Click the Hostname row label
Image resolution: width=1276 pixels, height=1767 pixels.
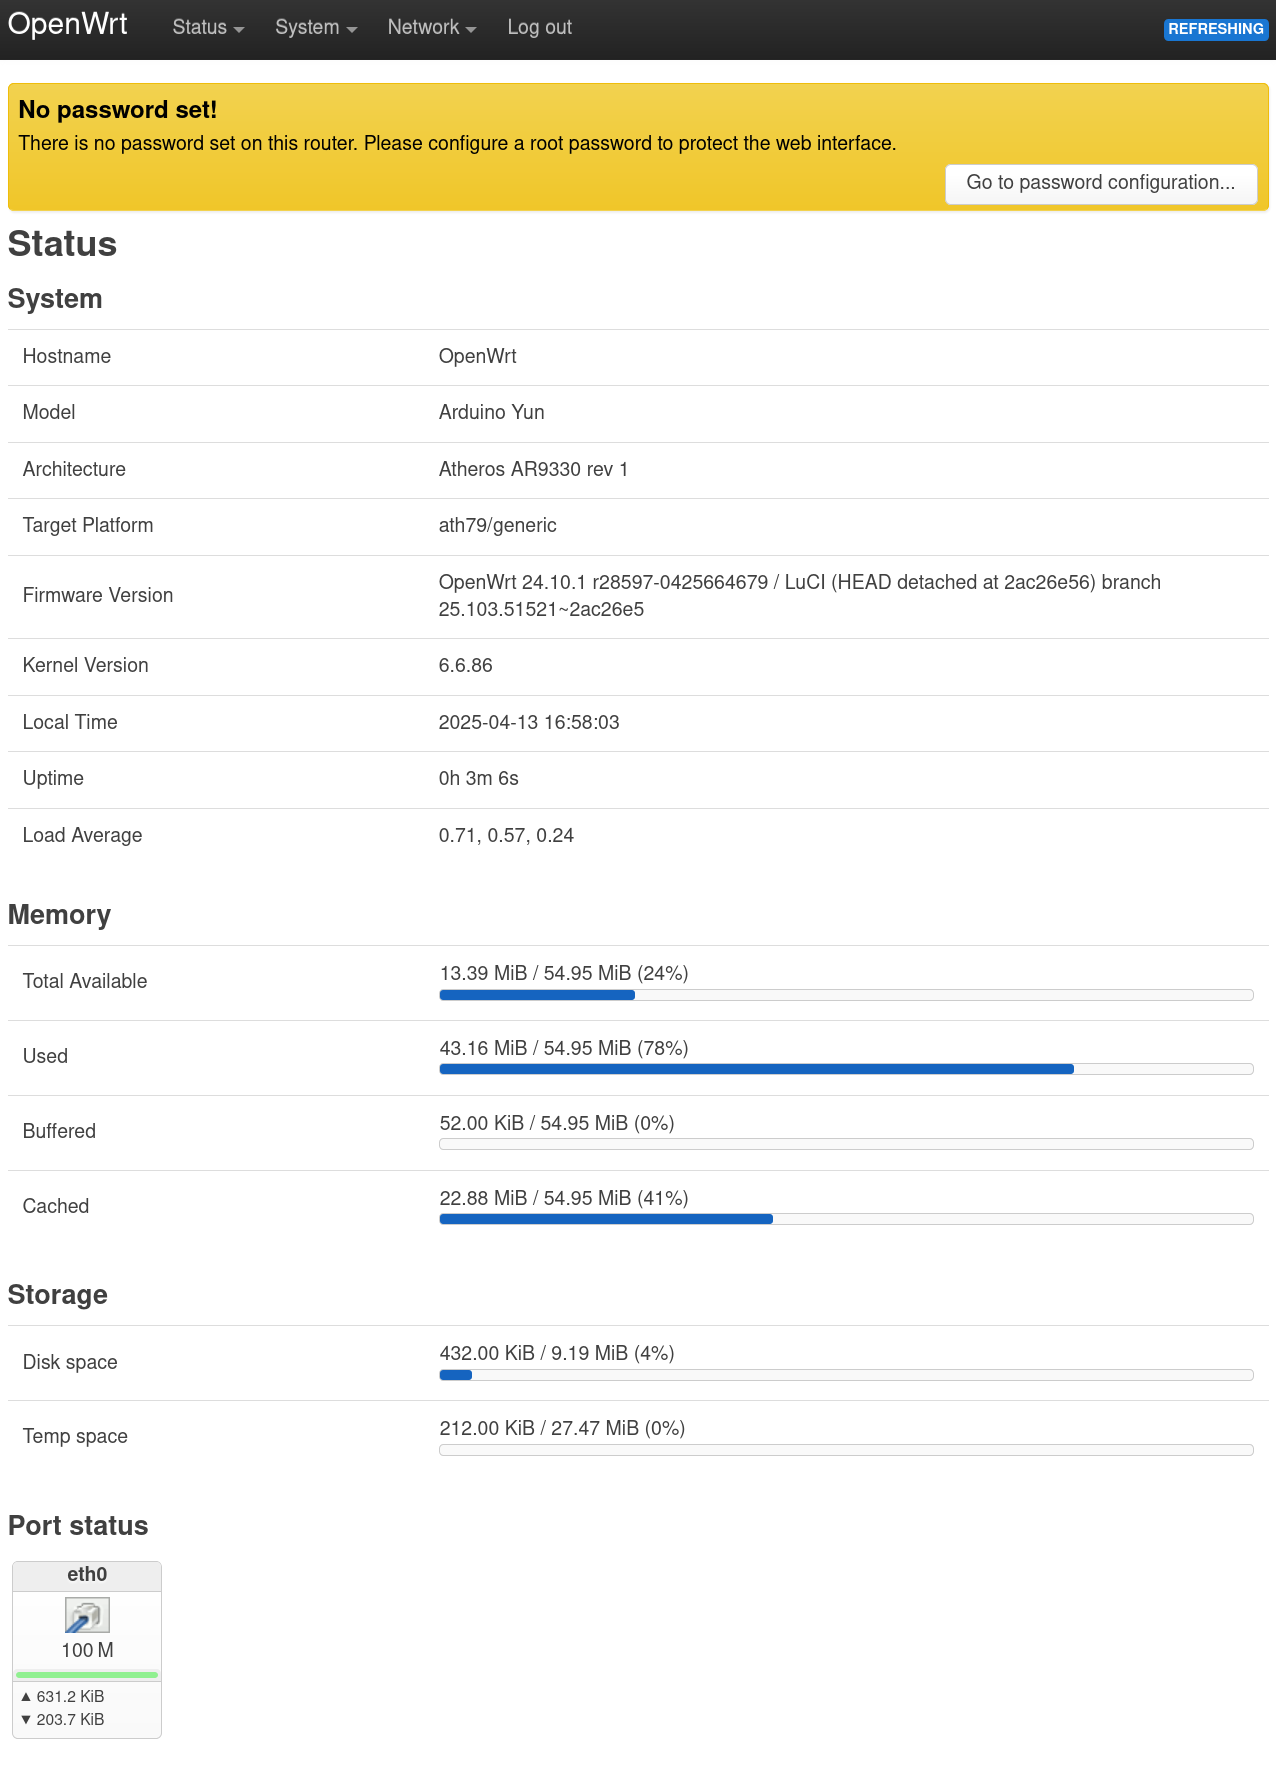pos(67,357)
